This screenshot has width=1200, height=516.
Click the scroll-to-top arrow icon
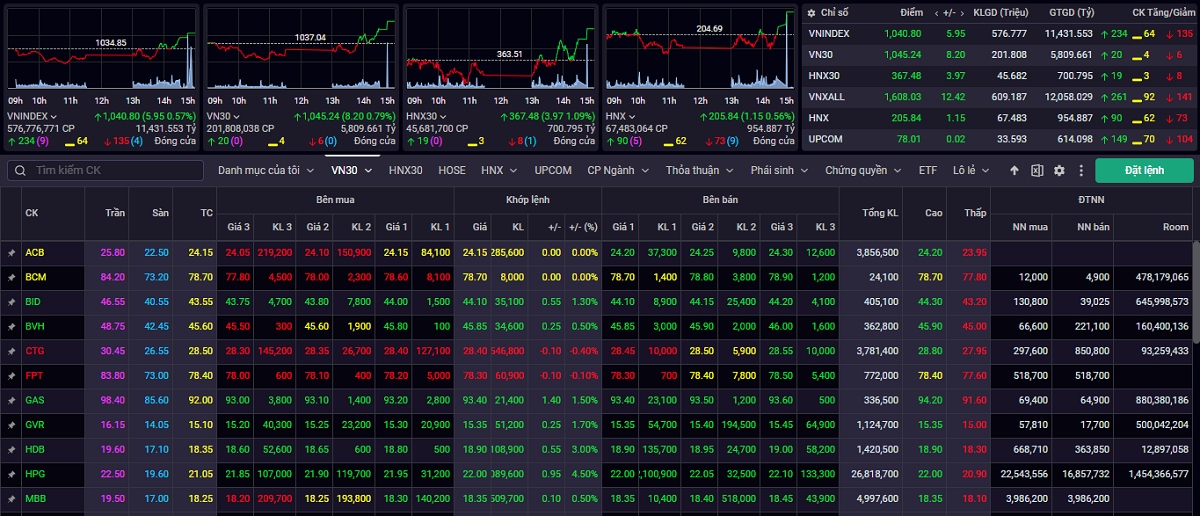click(x=1014, y=171)
